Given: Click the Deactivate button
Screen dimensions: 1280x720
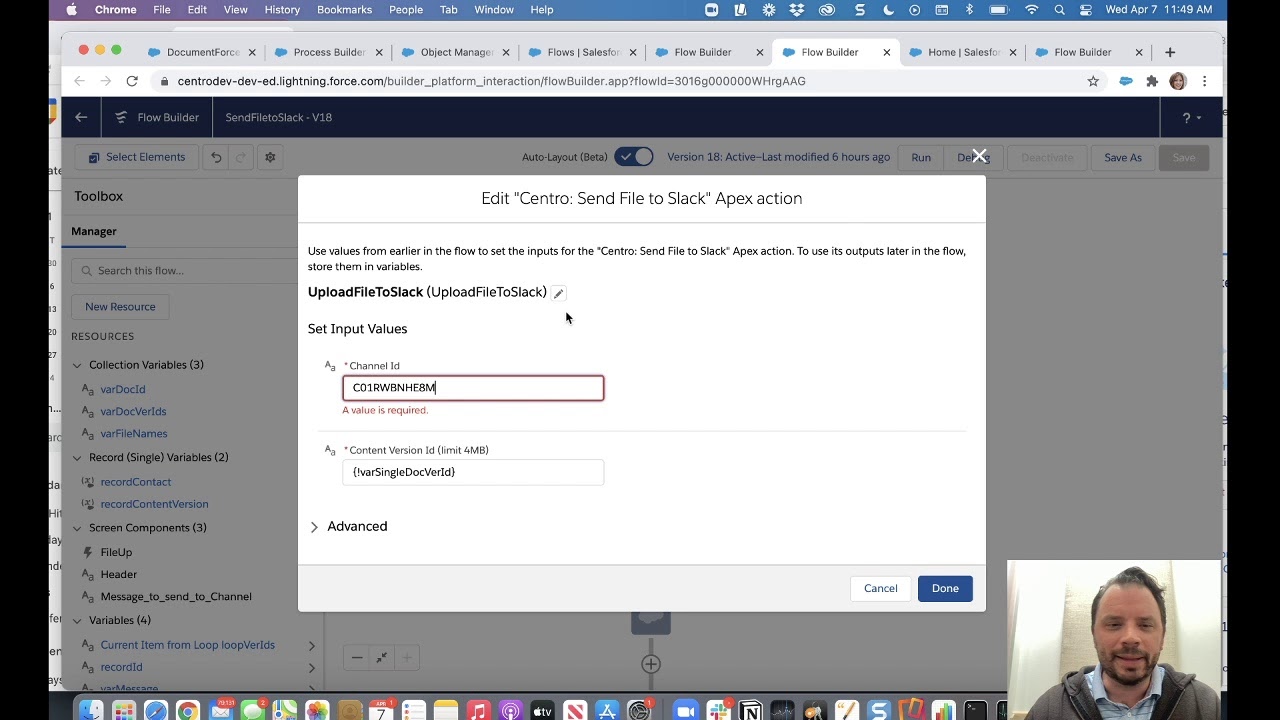Looking at the screenshot, I should [1047, 157].
